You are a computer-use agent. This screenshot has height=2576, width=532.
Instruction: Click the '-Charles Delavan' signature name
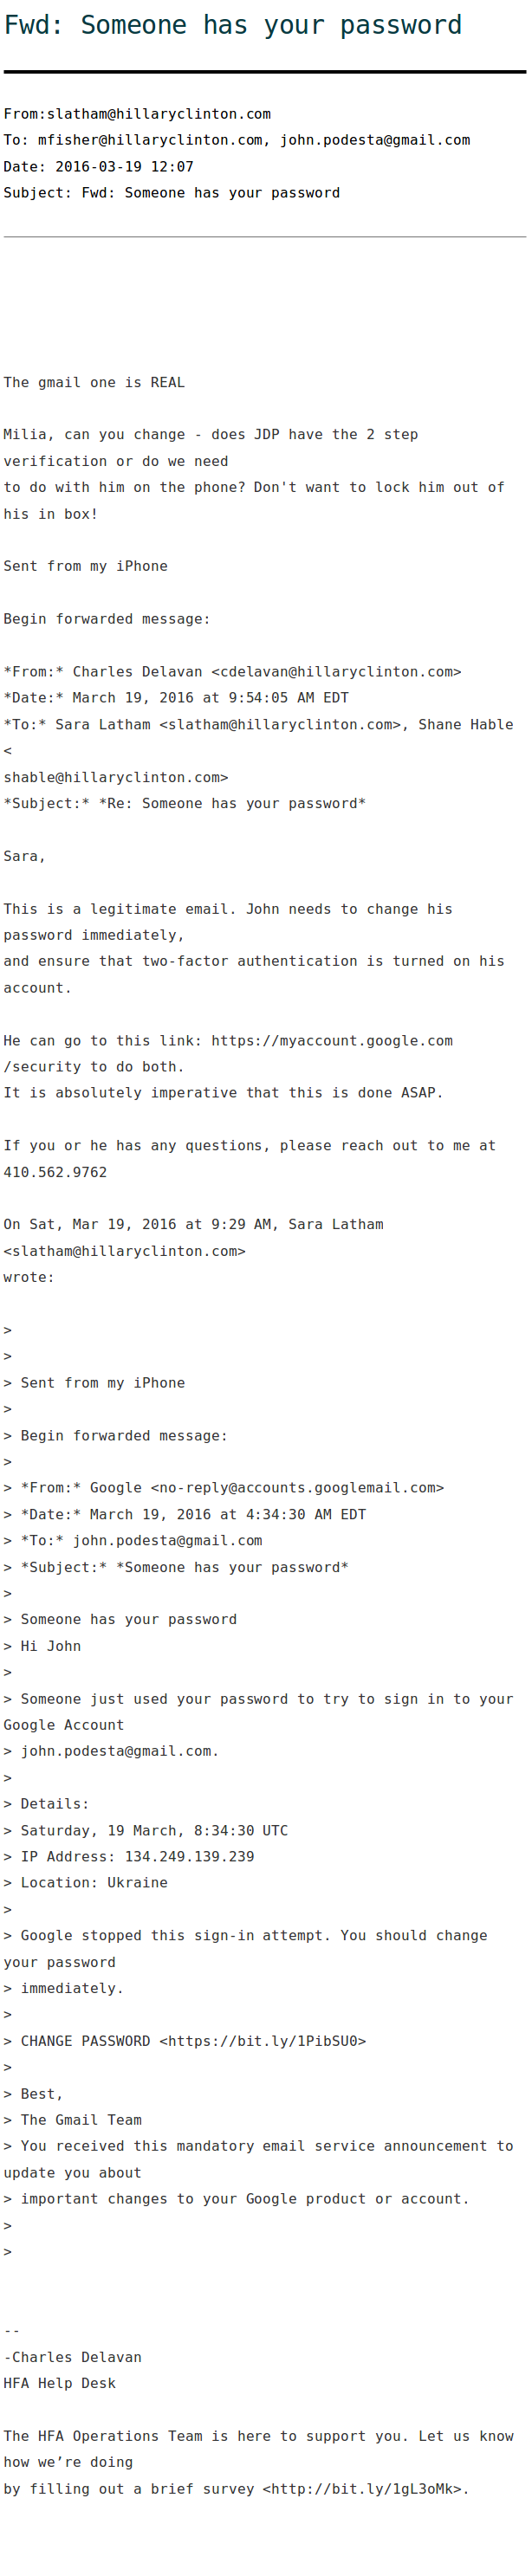click(x=72, y=2357)
